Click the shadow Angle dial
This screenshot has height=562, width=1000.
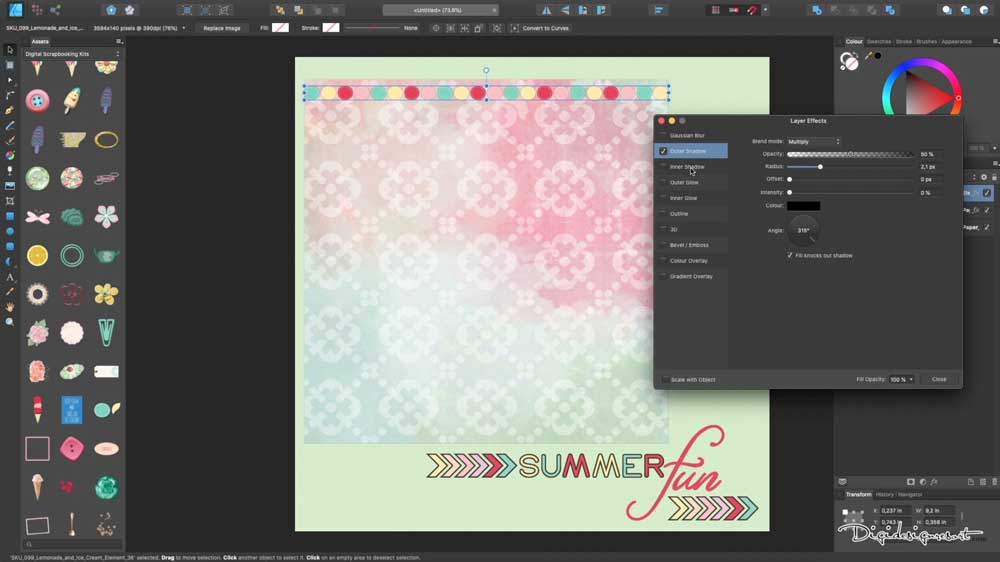click(804, 230)
